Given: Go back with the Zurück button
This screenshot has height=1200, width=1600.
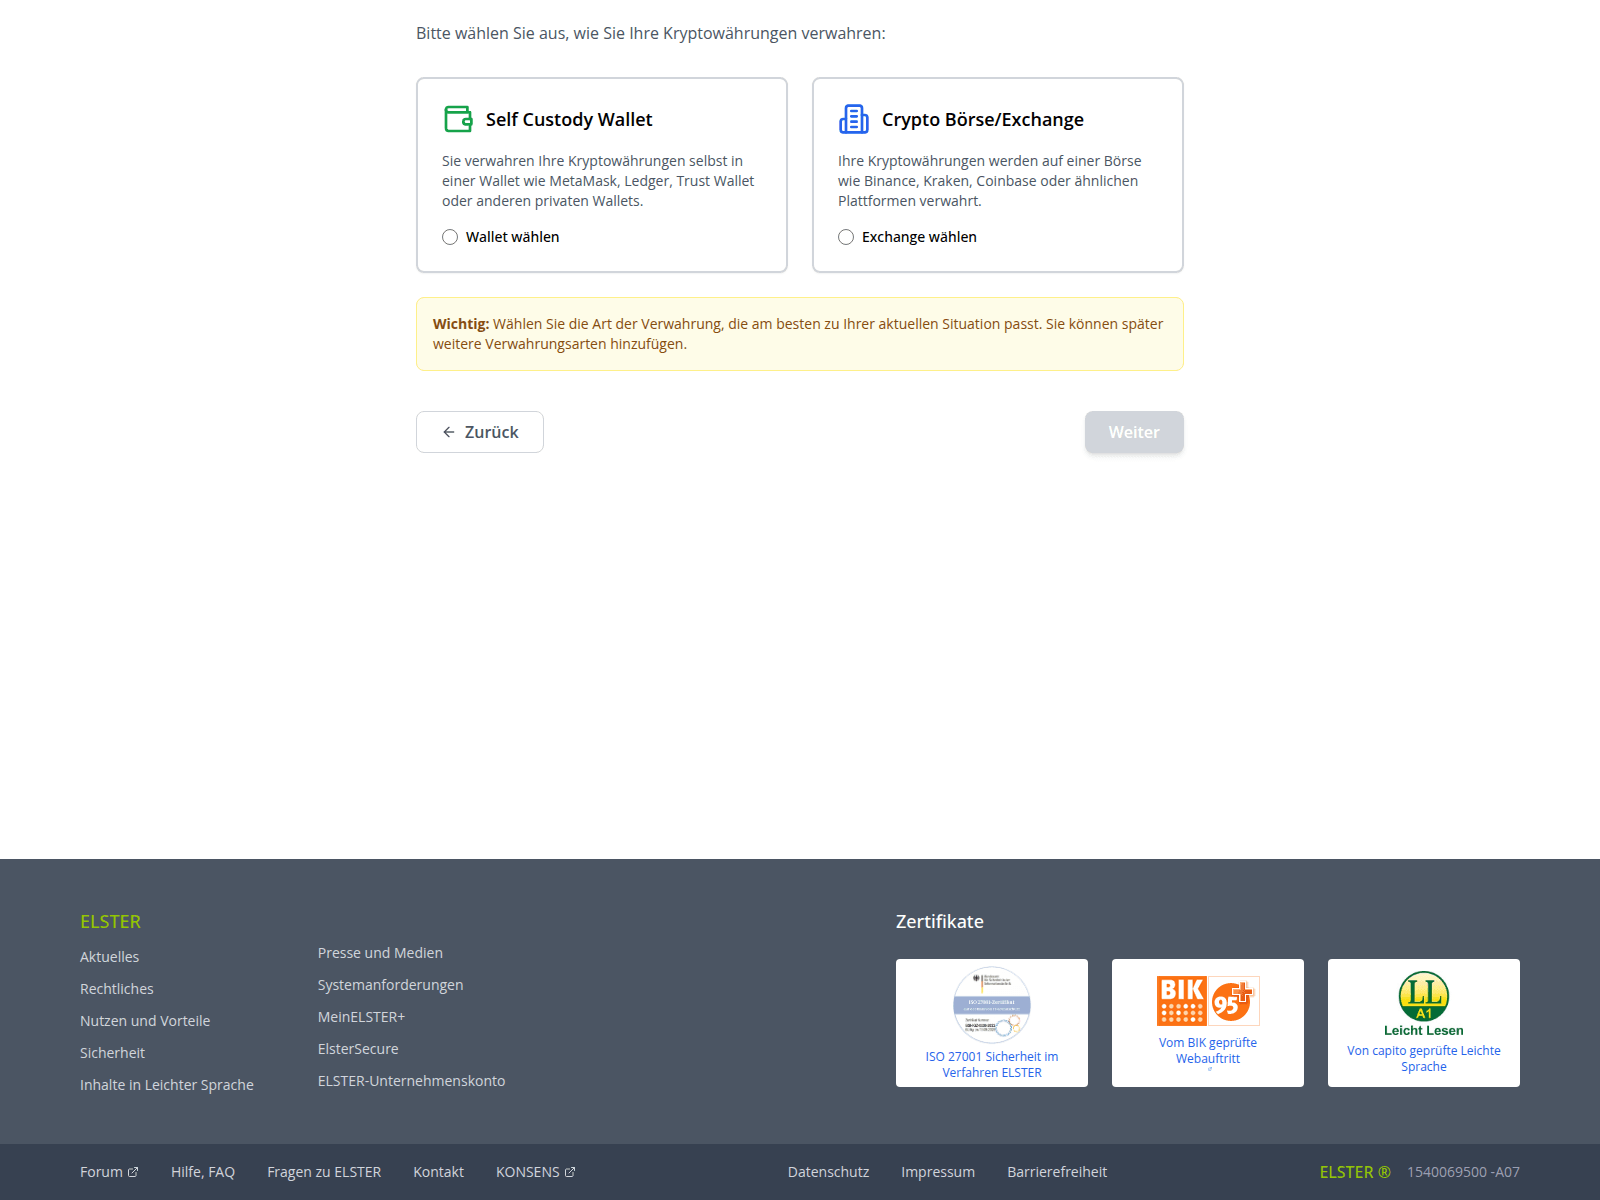Looking at the screenshot, I should 480,432.
